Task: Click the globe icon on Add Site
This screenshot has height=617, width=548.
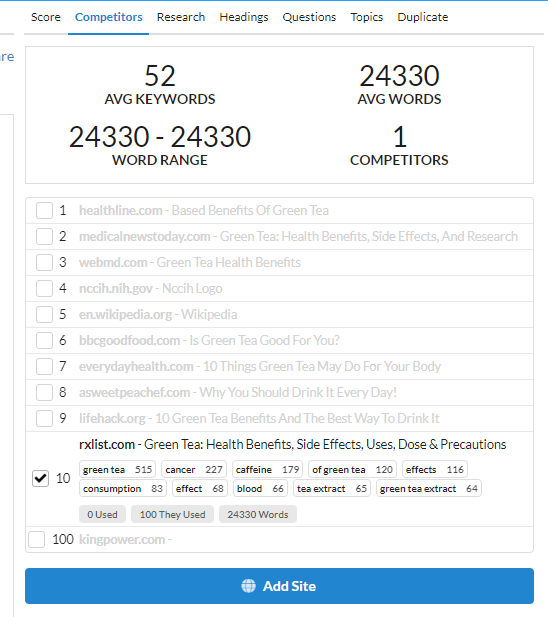Action: tap(248, 586)
